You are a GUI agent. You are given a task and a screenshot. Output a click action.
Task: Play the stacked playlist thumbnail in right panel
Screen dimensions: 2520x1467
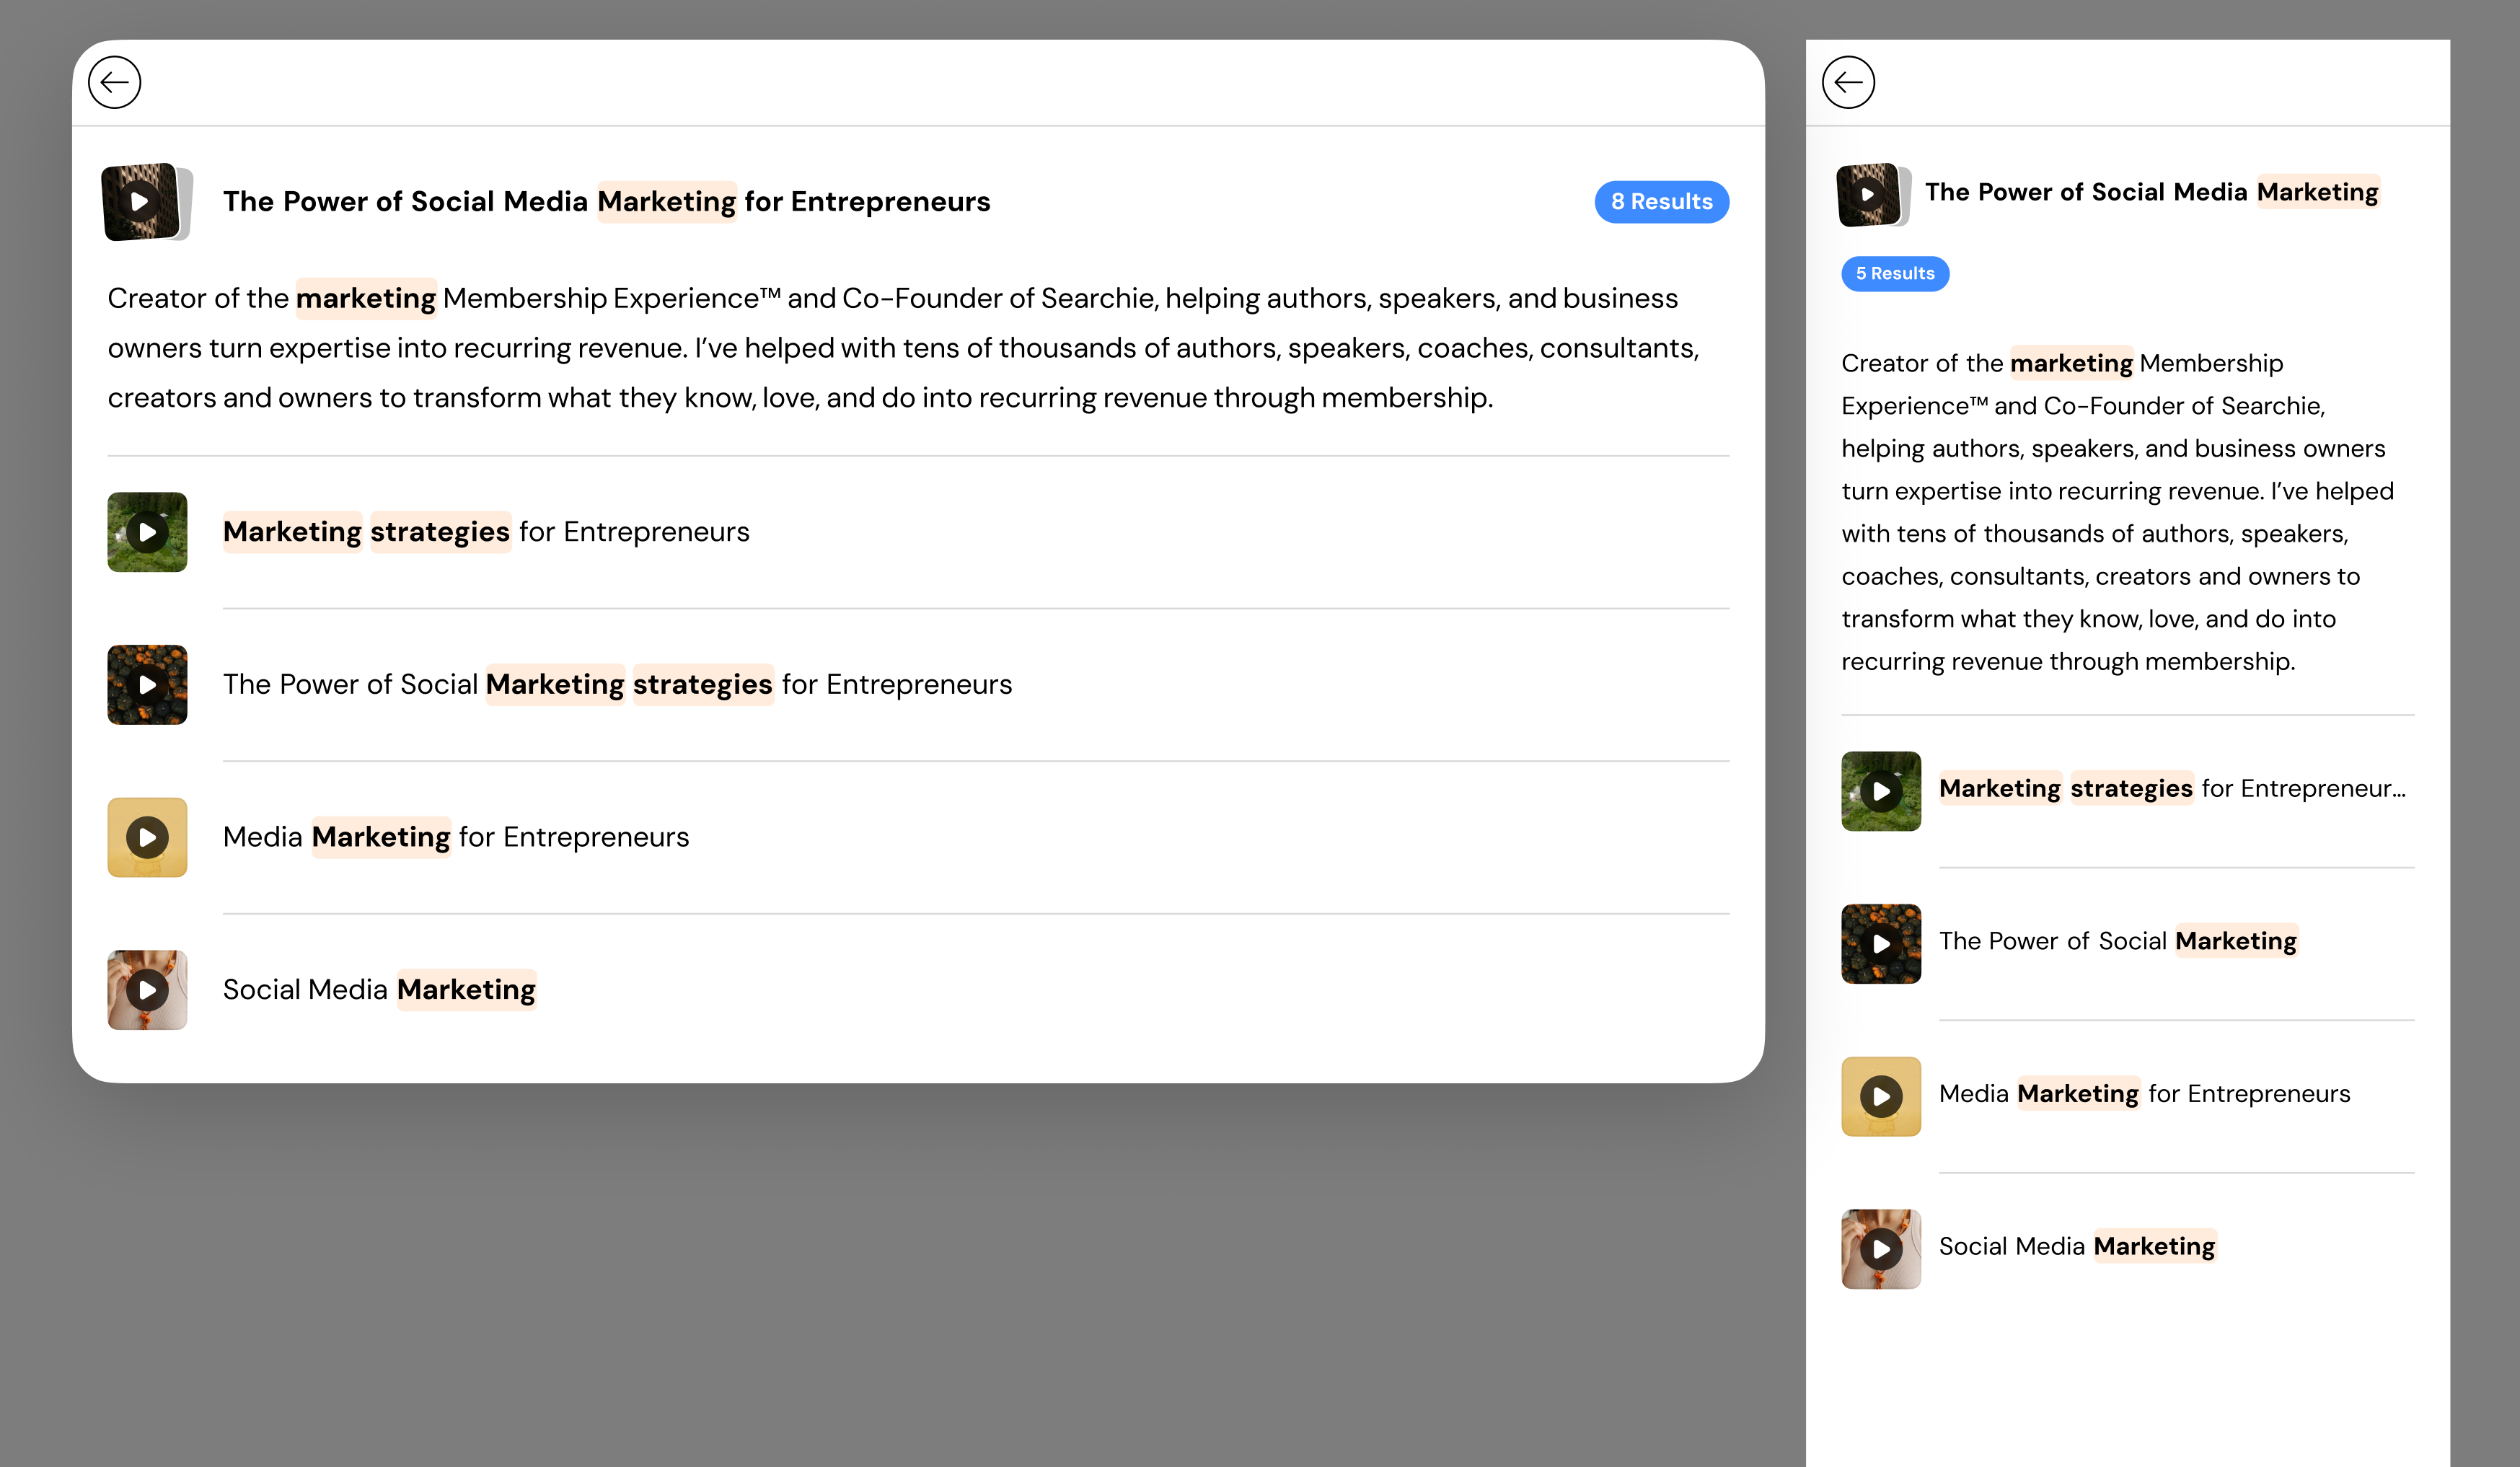point(1868,194)
